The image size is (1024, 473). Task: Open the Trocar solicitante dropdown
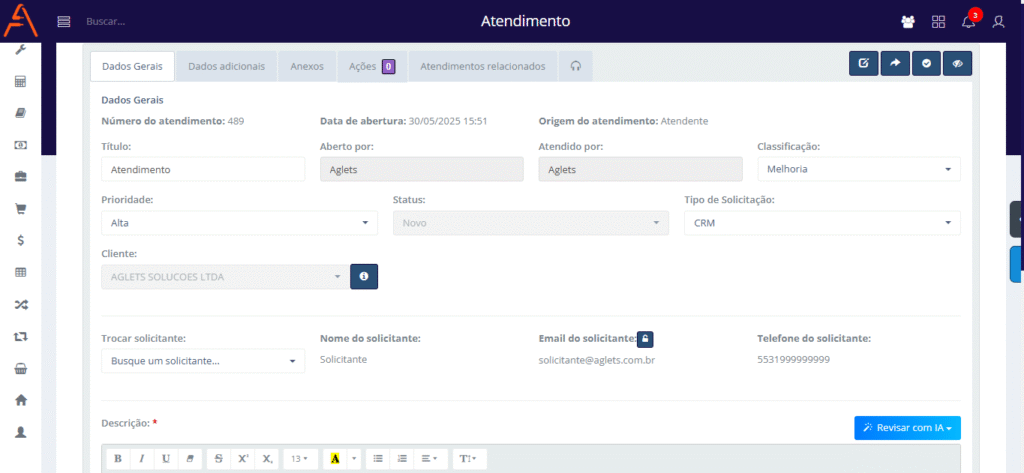[203, 361]
